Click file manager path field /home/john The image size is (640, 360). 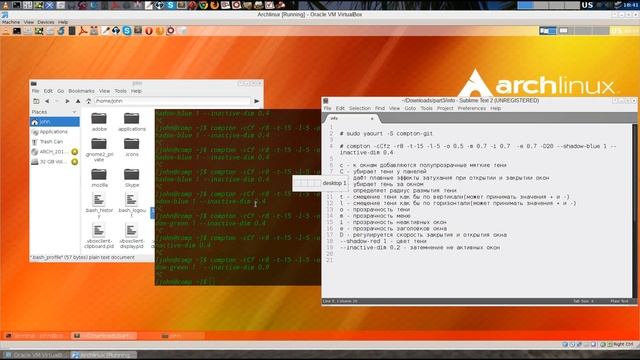click(x=173, y=101)
